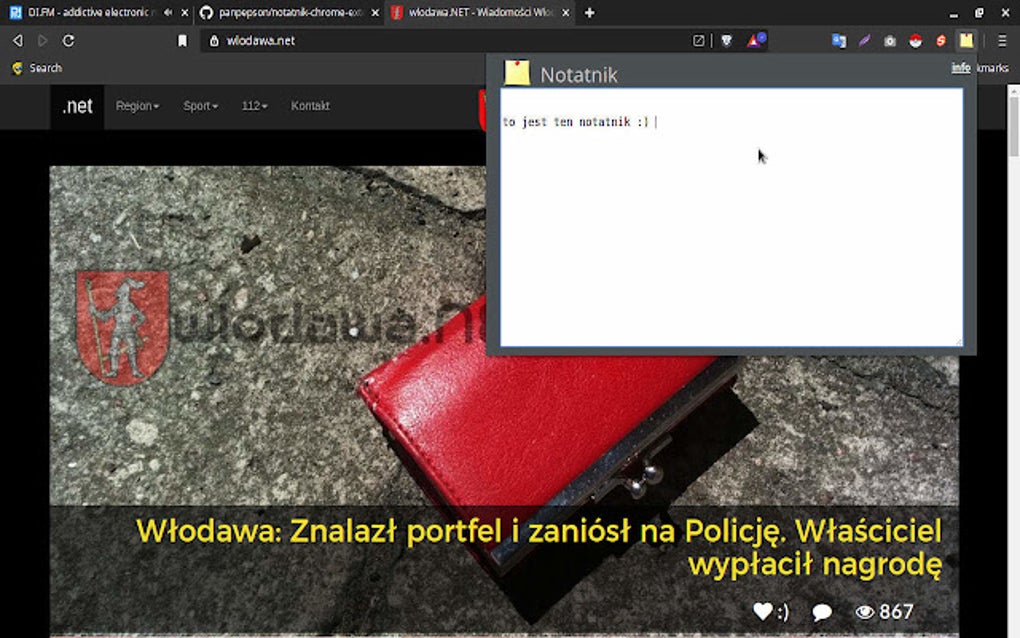Image resolution: width=1020 pixels, height=638 pixels.
Task: Open the Sport dropdown menu
Action: point(198,105)
